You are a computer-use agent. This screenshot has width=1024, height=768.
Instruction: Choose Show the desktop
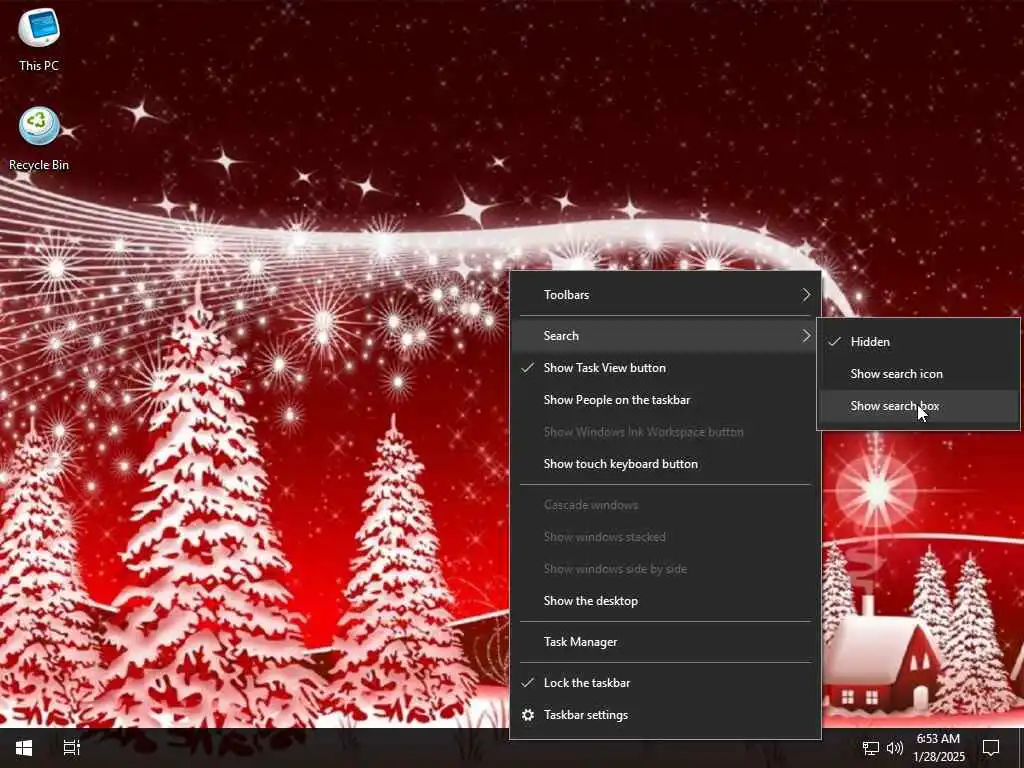665,601
